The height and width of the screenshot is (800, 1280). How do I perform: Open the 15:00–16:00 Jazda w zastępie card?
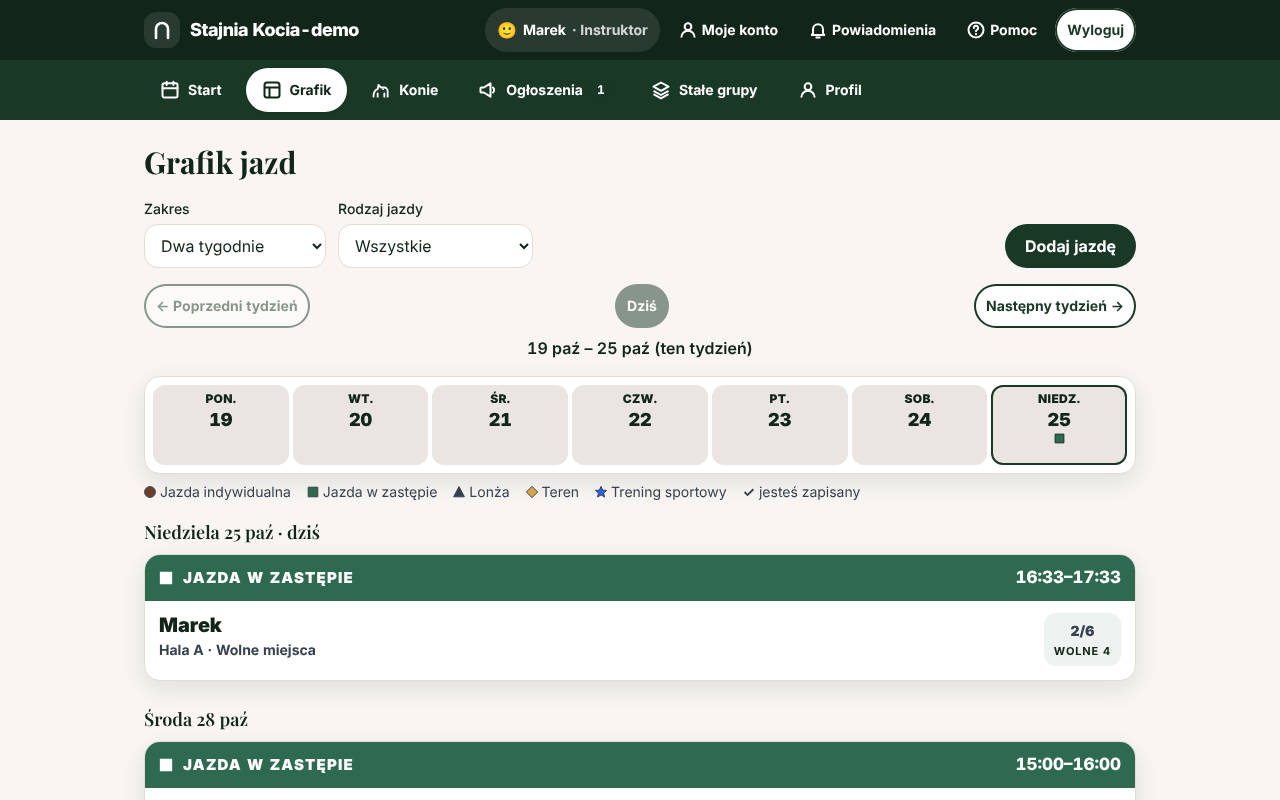pyautogui.click(x=640, y=770)
